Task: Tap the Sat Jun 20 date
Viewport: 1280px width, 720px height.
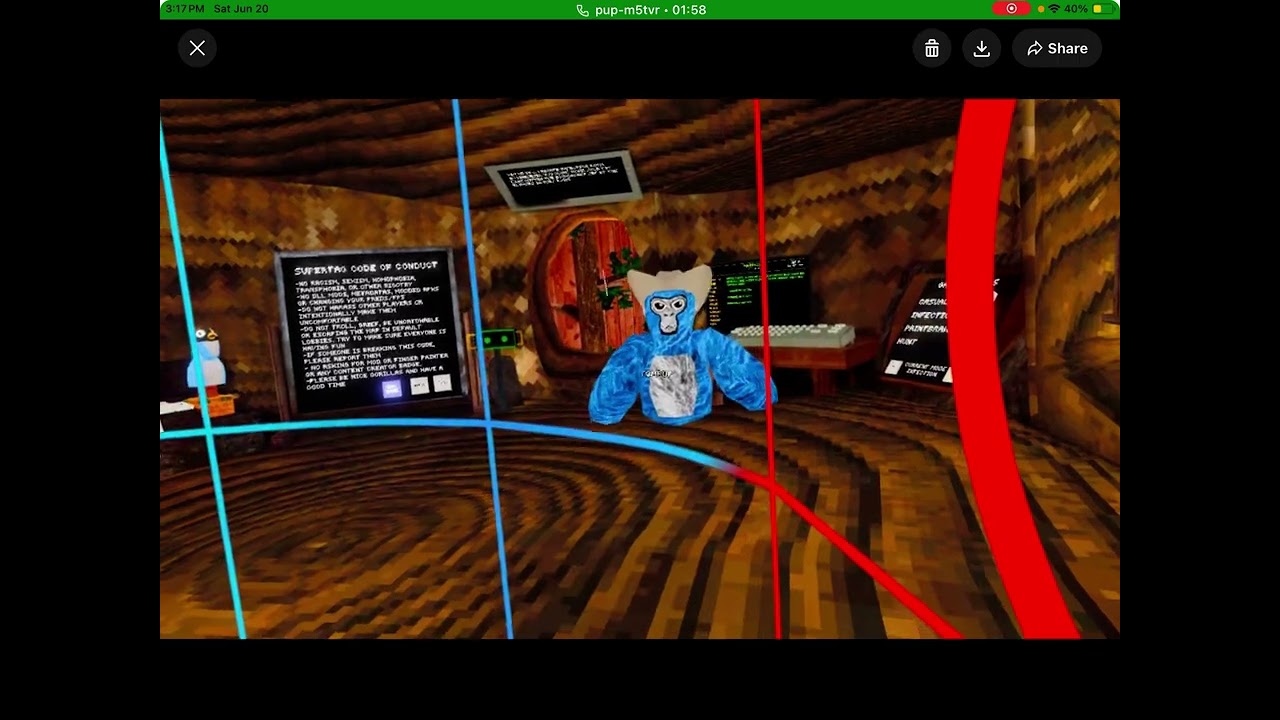Action: [241, 9]
